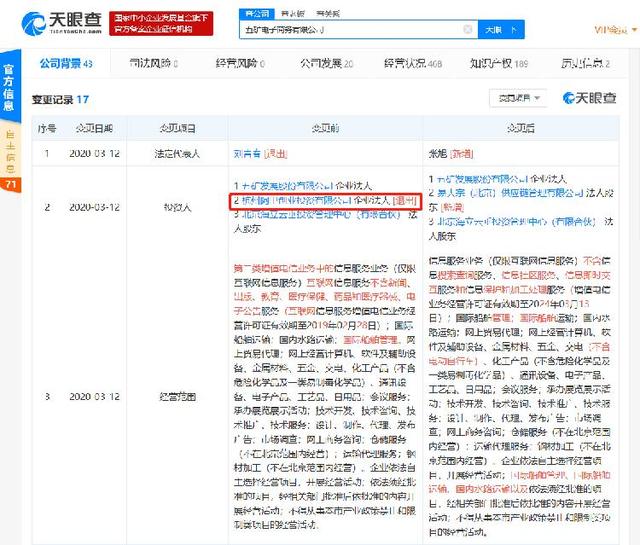Click the [新增] tag beside 朱旭
This screenshot has height=545, width=640.
click(462, 153)
